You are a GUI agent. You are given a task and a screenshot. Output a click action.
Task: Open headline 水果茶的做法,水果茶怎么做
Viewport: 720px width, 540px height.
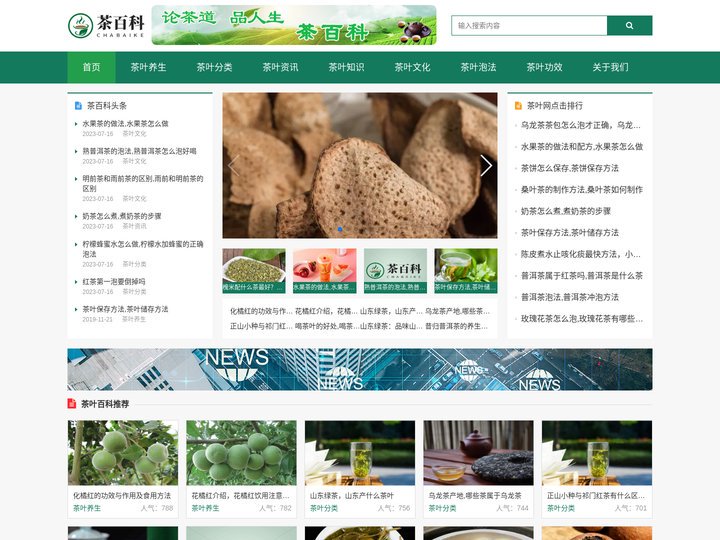(125, 124)
